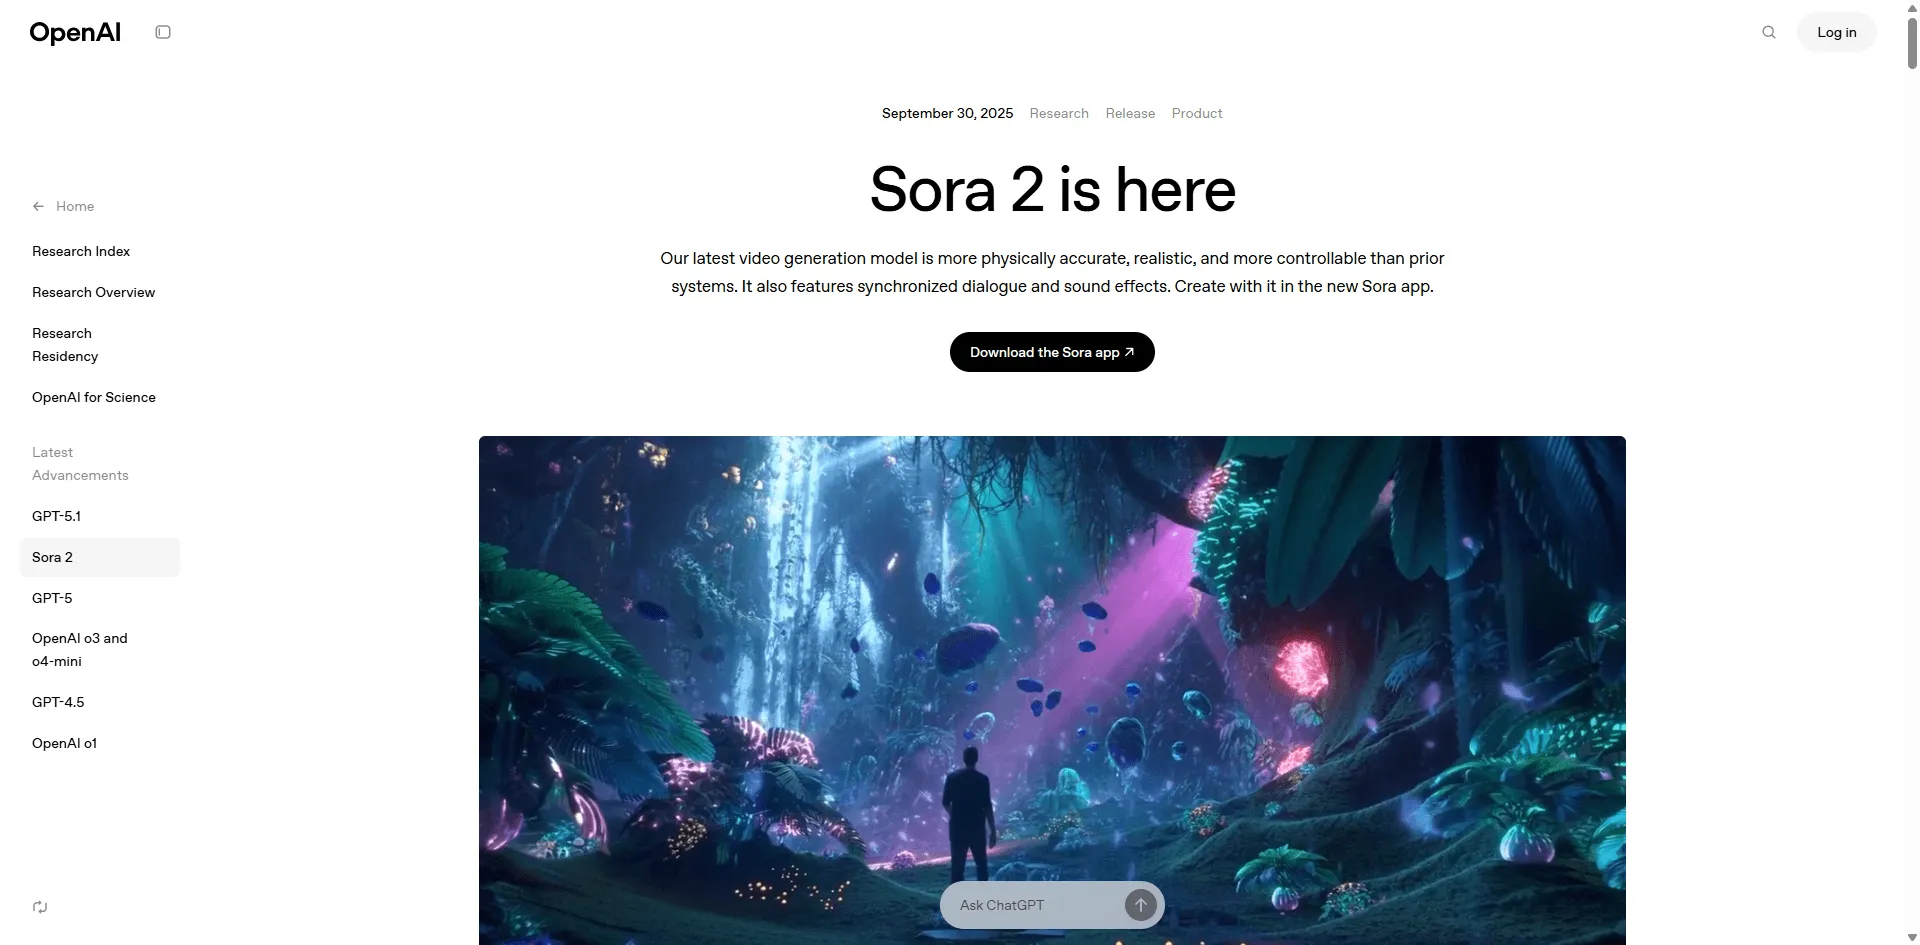The image size is (1920, 945).
Task: Open Research Overview in the sidebar
Action: click(94, 292)
